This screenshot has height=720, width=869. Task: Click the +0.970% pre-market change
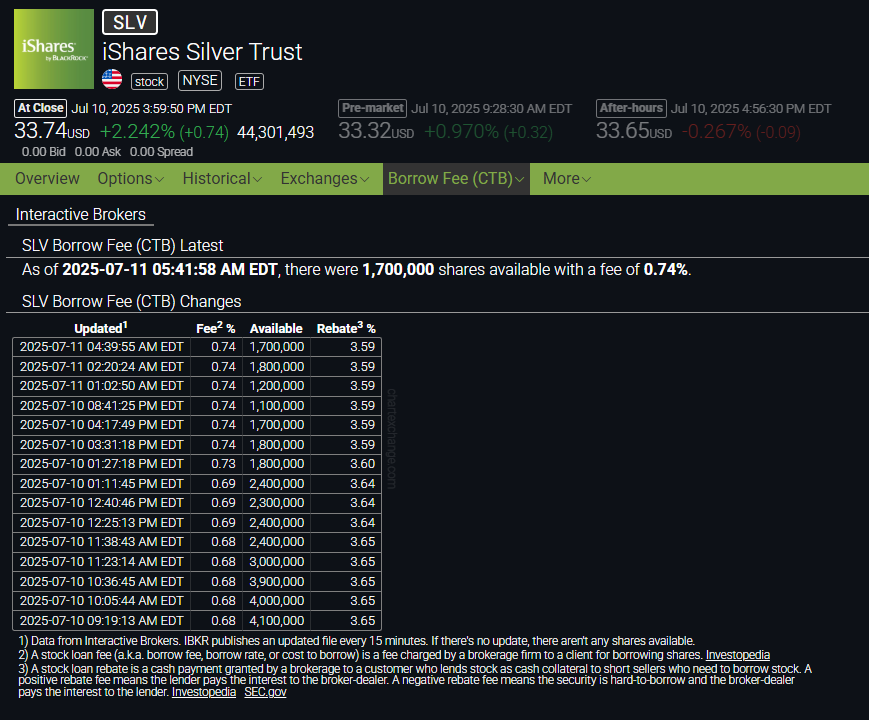(462, 132)
